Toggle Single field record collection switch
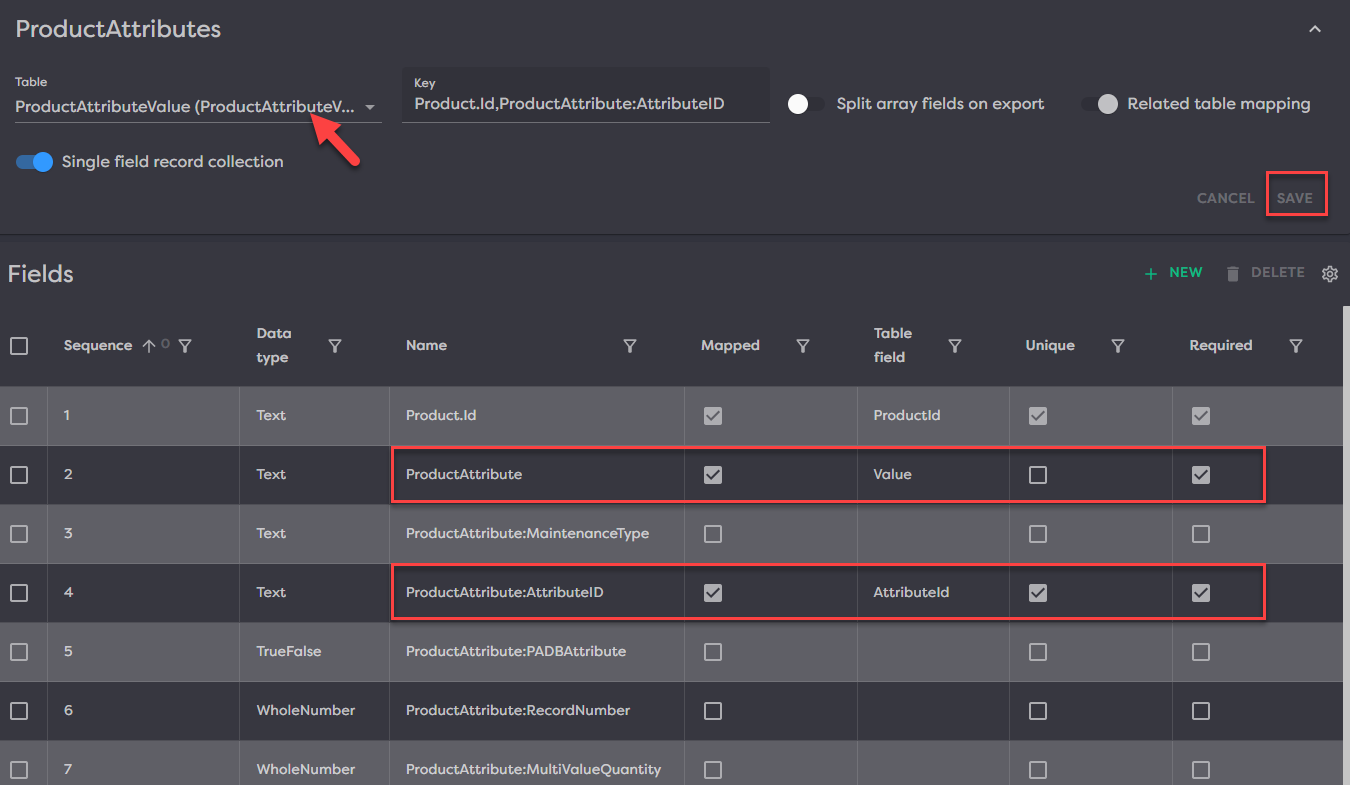Image resolution: width=1350 pixels, height=785 pixels. (x=35, y=162)
